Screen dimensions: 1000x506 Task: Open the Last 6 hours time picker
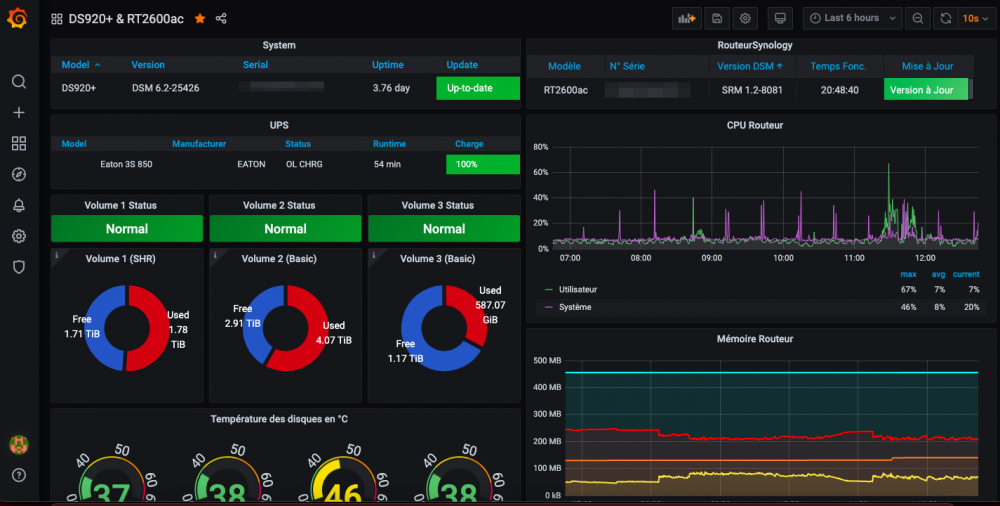click(850, 18)
